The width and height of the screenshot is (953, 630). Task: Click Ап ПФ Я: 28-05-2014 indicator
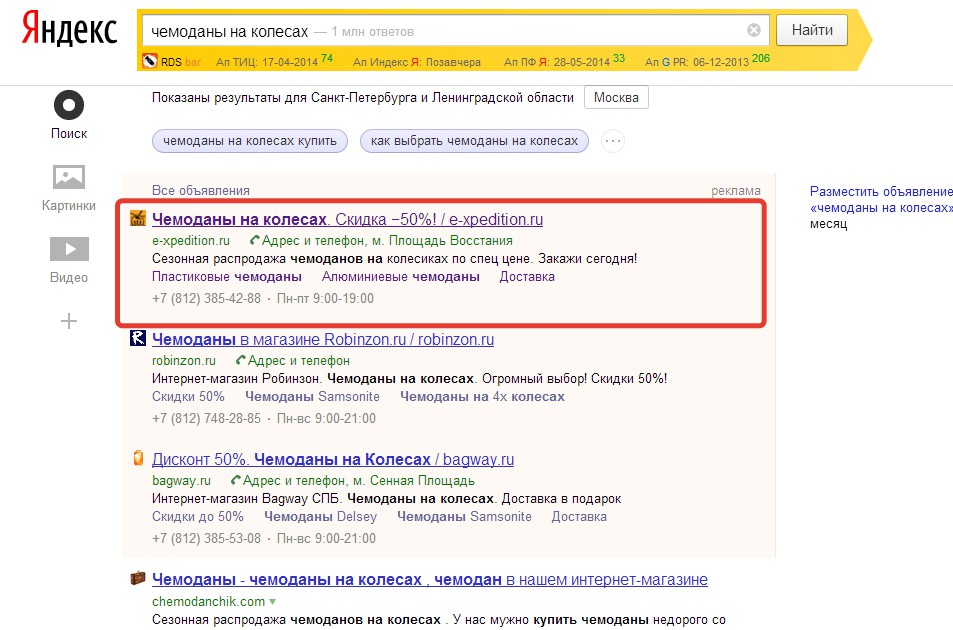point(564,61)
